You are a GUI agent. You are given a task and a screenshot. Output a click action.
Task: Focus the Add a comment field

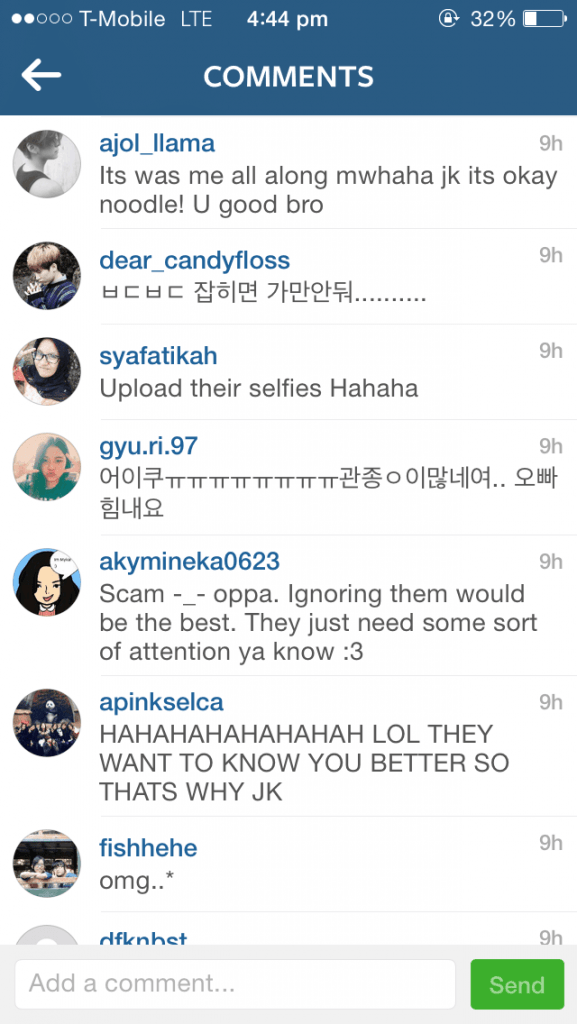coord(235,984)
